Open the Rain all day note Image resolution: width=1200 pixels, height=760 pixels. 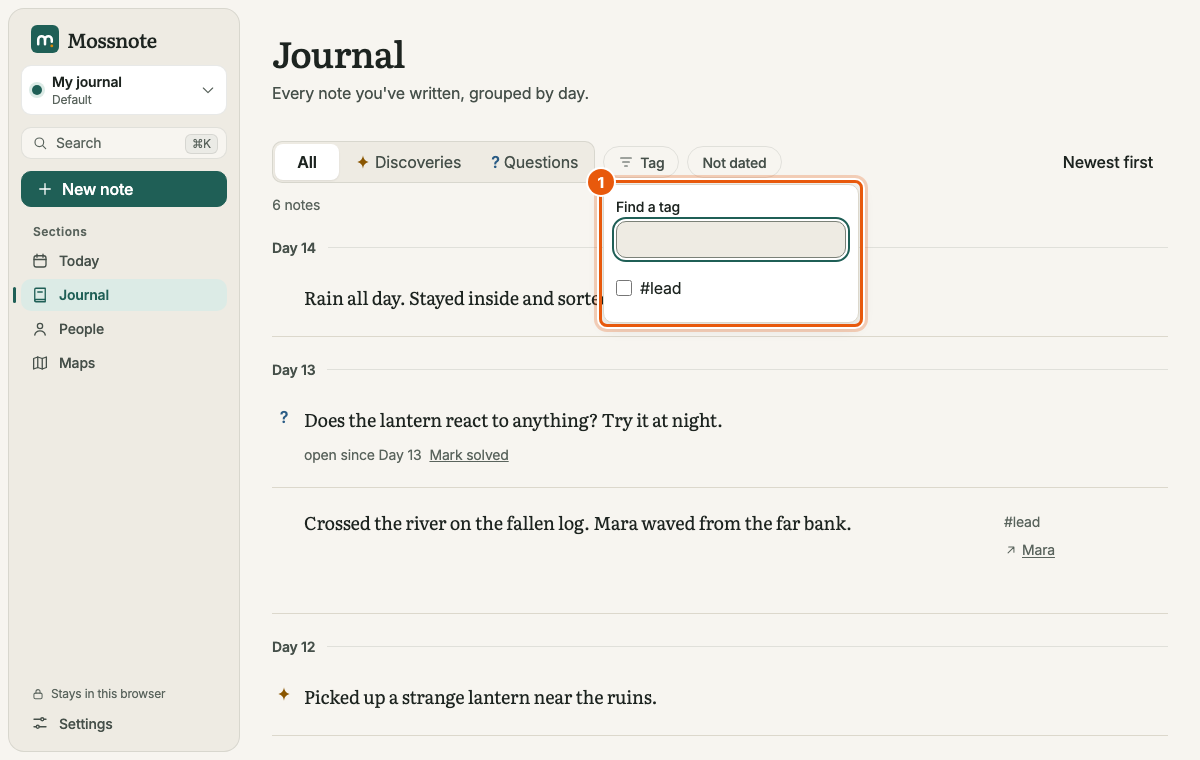452,298
